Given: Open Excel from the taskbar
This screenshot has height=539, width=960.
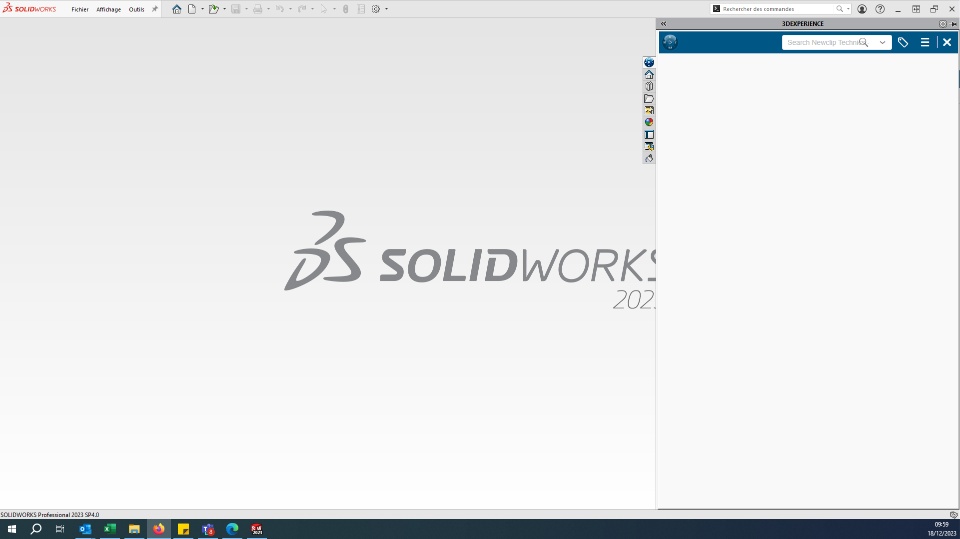Looking at the screenshot, I should pyautogui.click(x=110, y=529).
